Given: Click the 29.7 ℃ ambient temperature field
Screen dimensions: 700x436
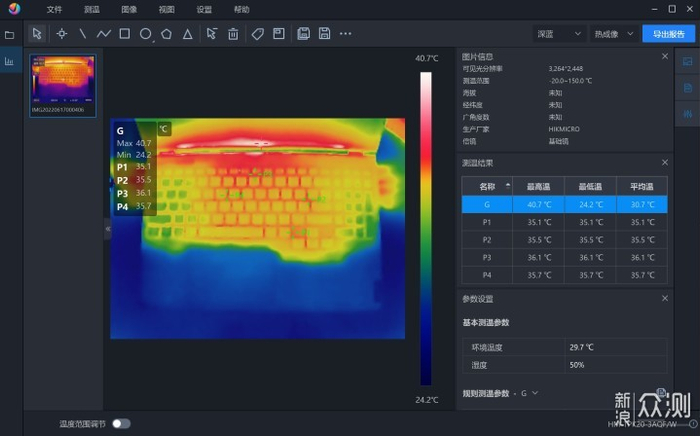Looking at the screenshot, I should 616,347.
